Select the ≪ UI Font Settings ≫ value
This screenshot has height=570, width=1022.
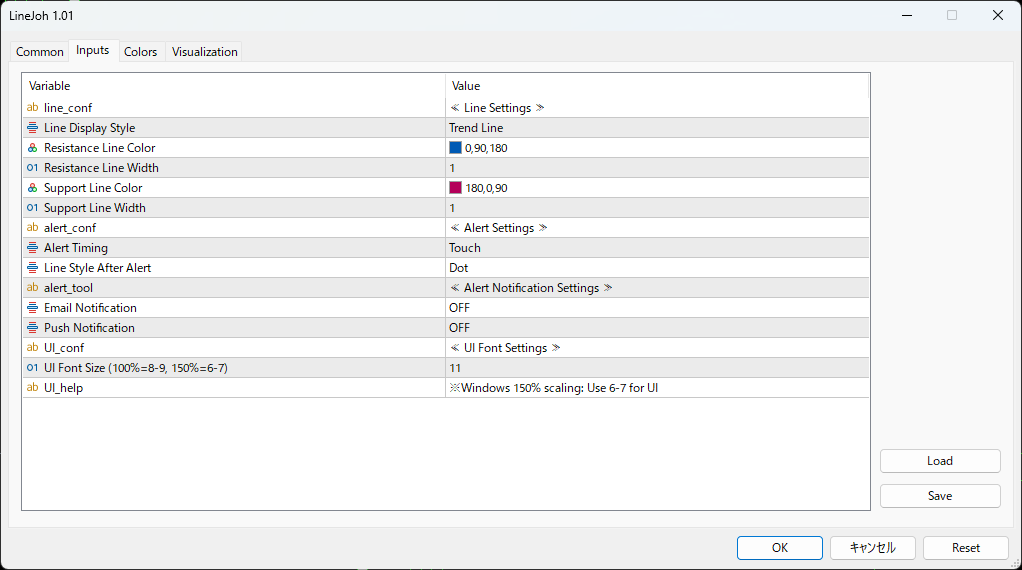tap(505, 347)
